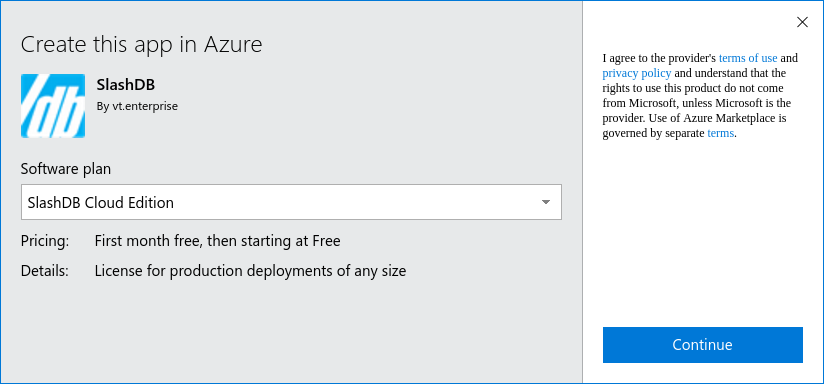Select the SlashDB Cloud Edition plan field
This screenshot has height=384, width=824.
pyautogui.click(x=291, y=202)
